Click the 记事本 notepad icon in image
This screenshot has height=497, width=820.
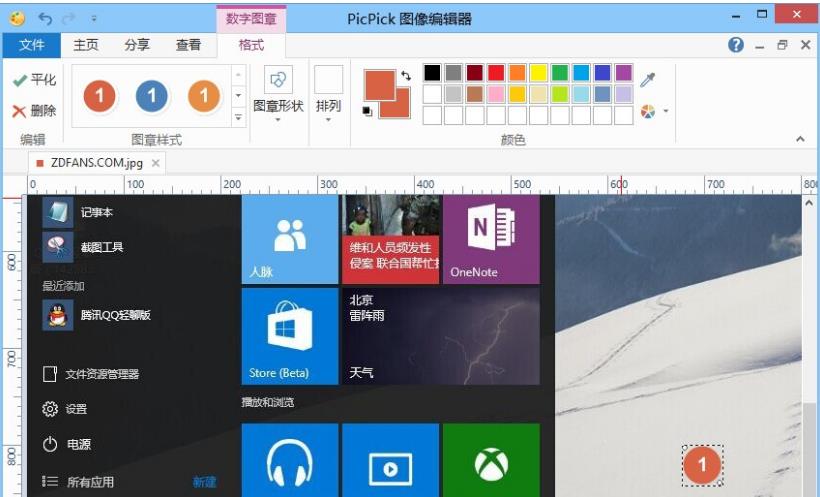(58, 212)
